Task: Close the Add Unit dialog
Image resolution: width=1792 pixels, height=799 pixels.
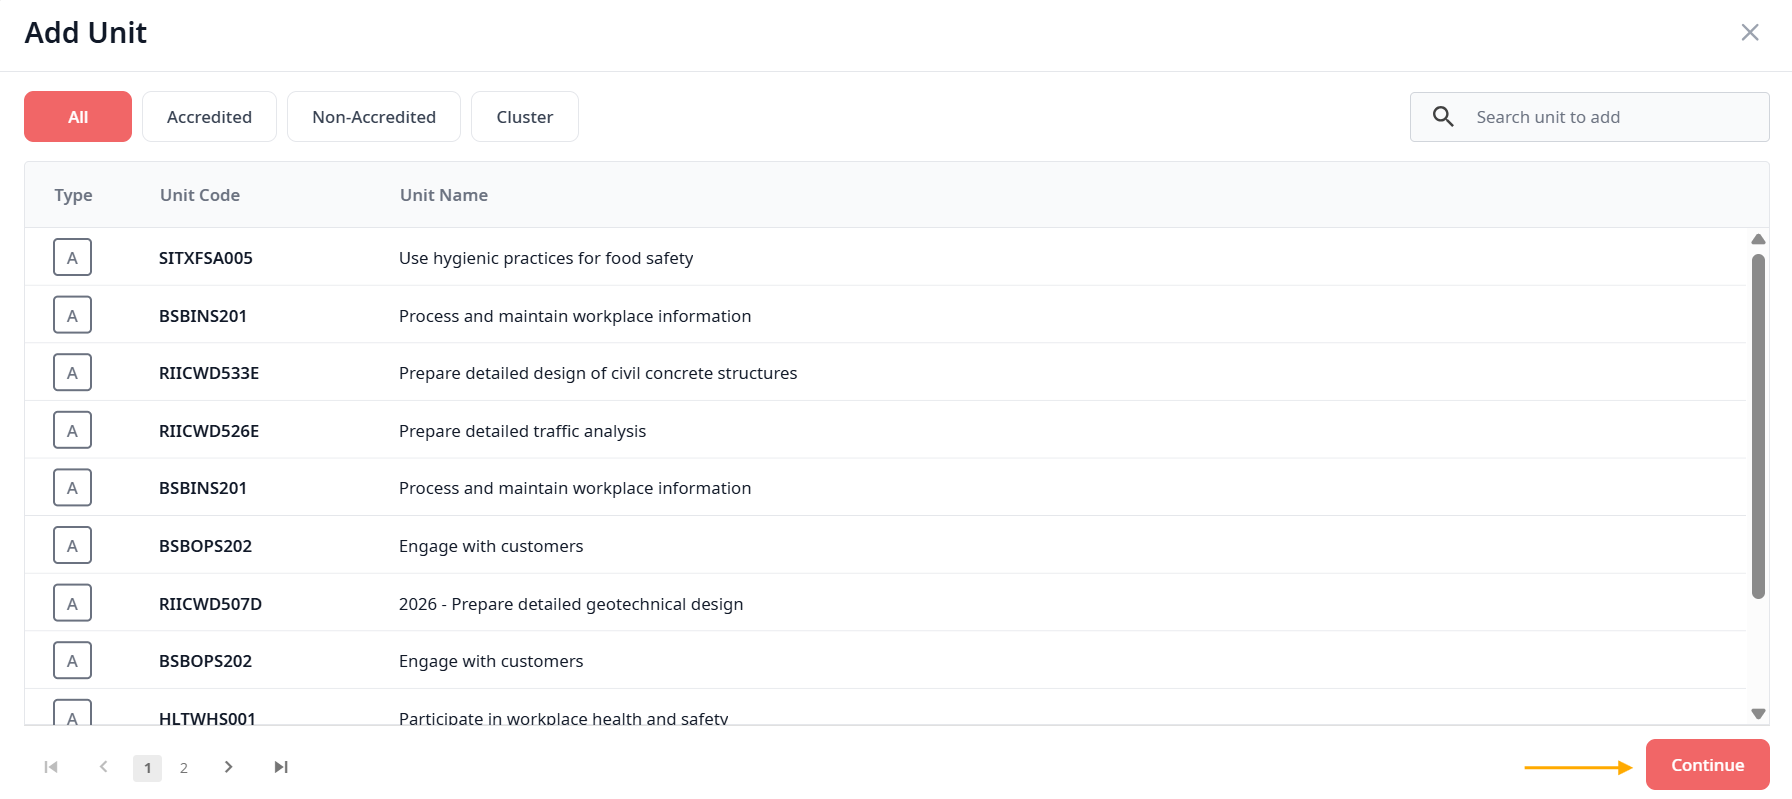Action: point(1749,33)
